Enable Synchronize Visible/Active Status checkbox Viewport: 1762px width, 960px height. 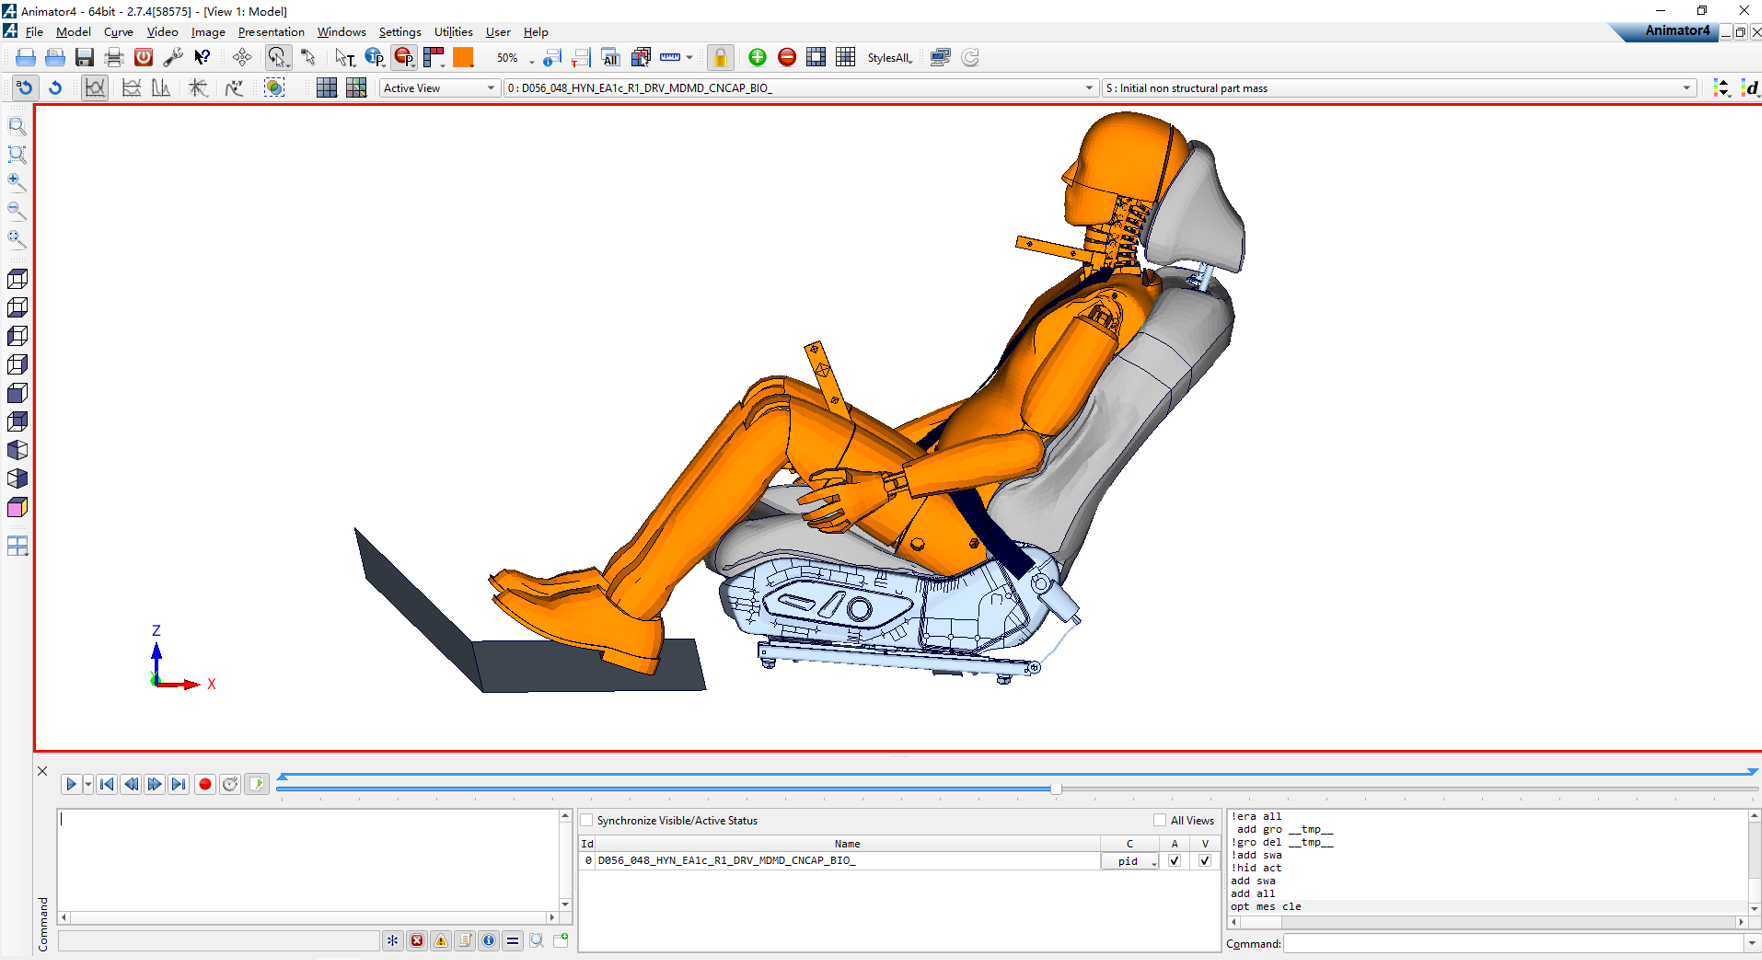[x=588, y=821]
